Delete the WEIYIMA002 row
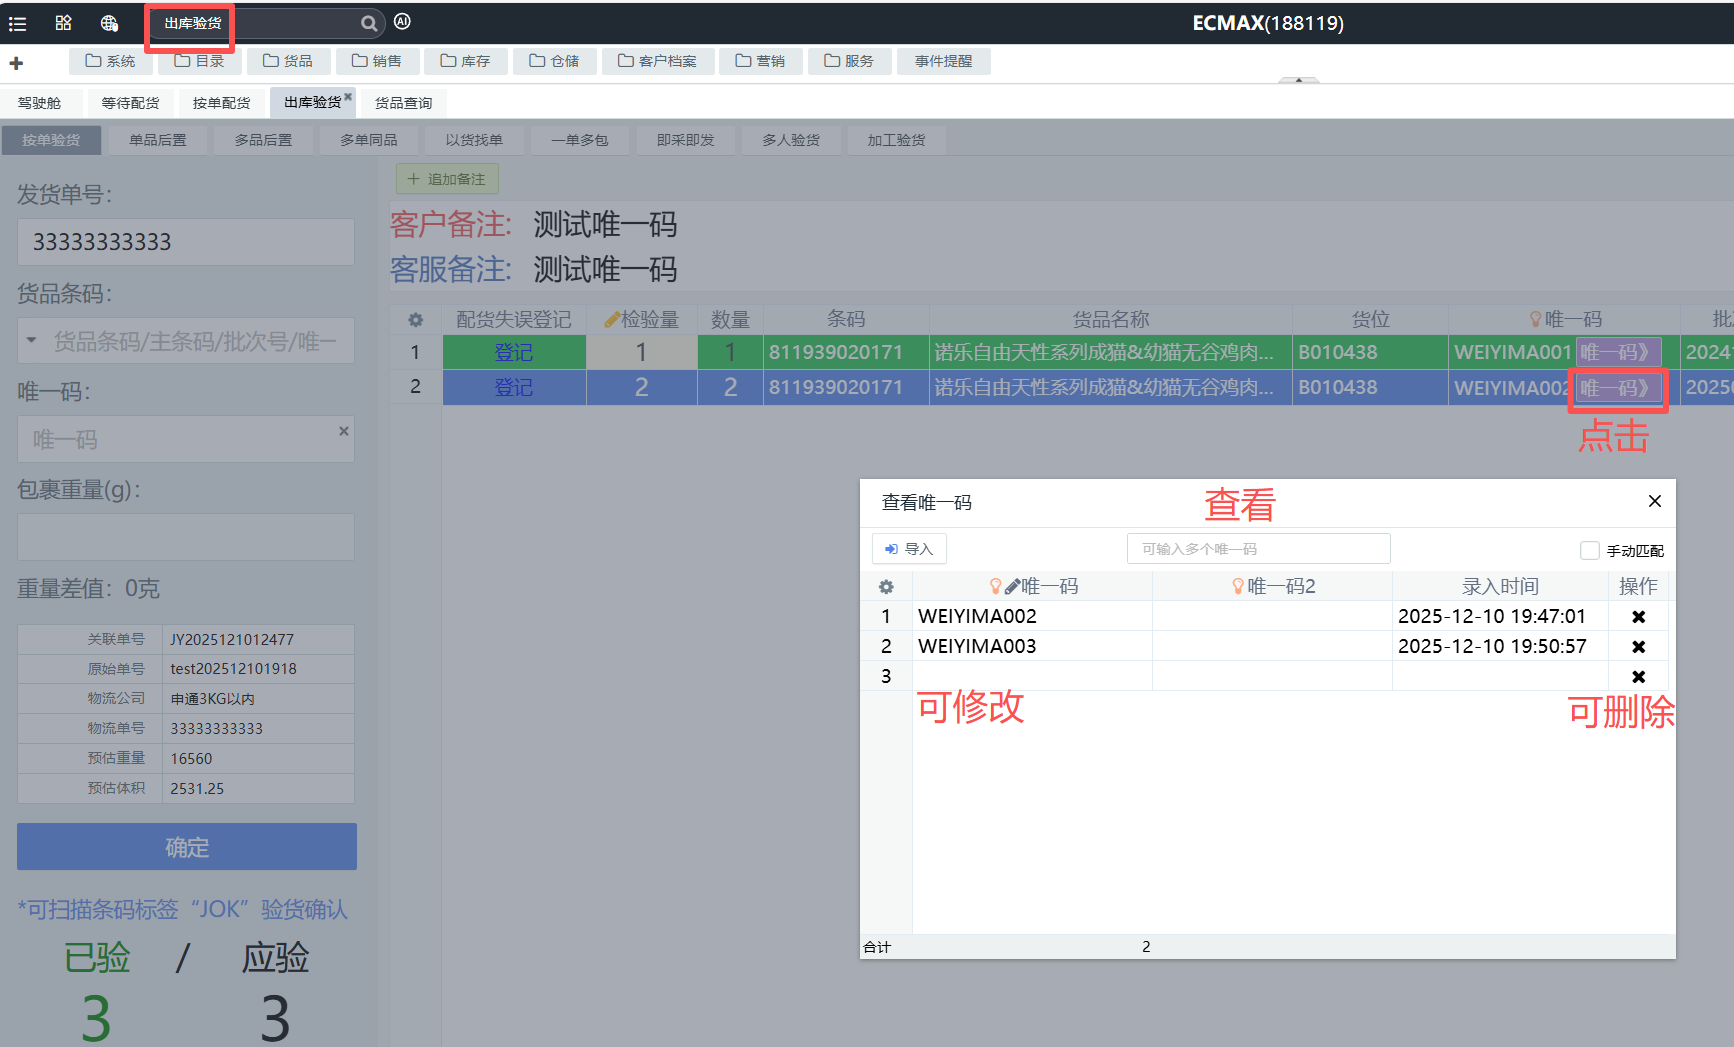Viewport: 1734px width, 1047px height. (1639, 617)
